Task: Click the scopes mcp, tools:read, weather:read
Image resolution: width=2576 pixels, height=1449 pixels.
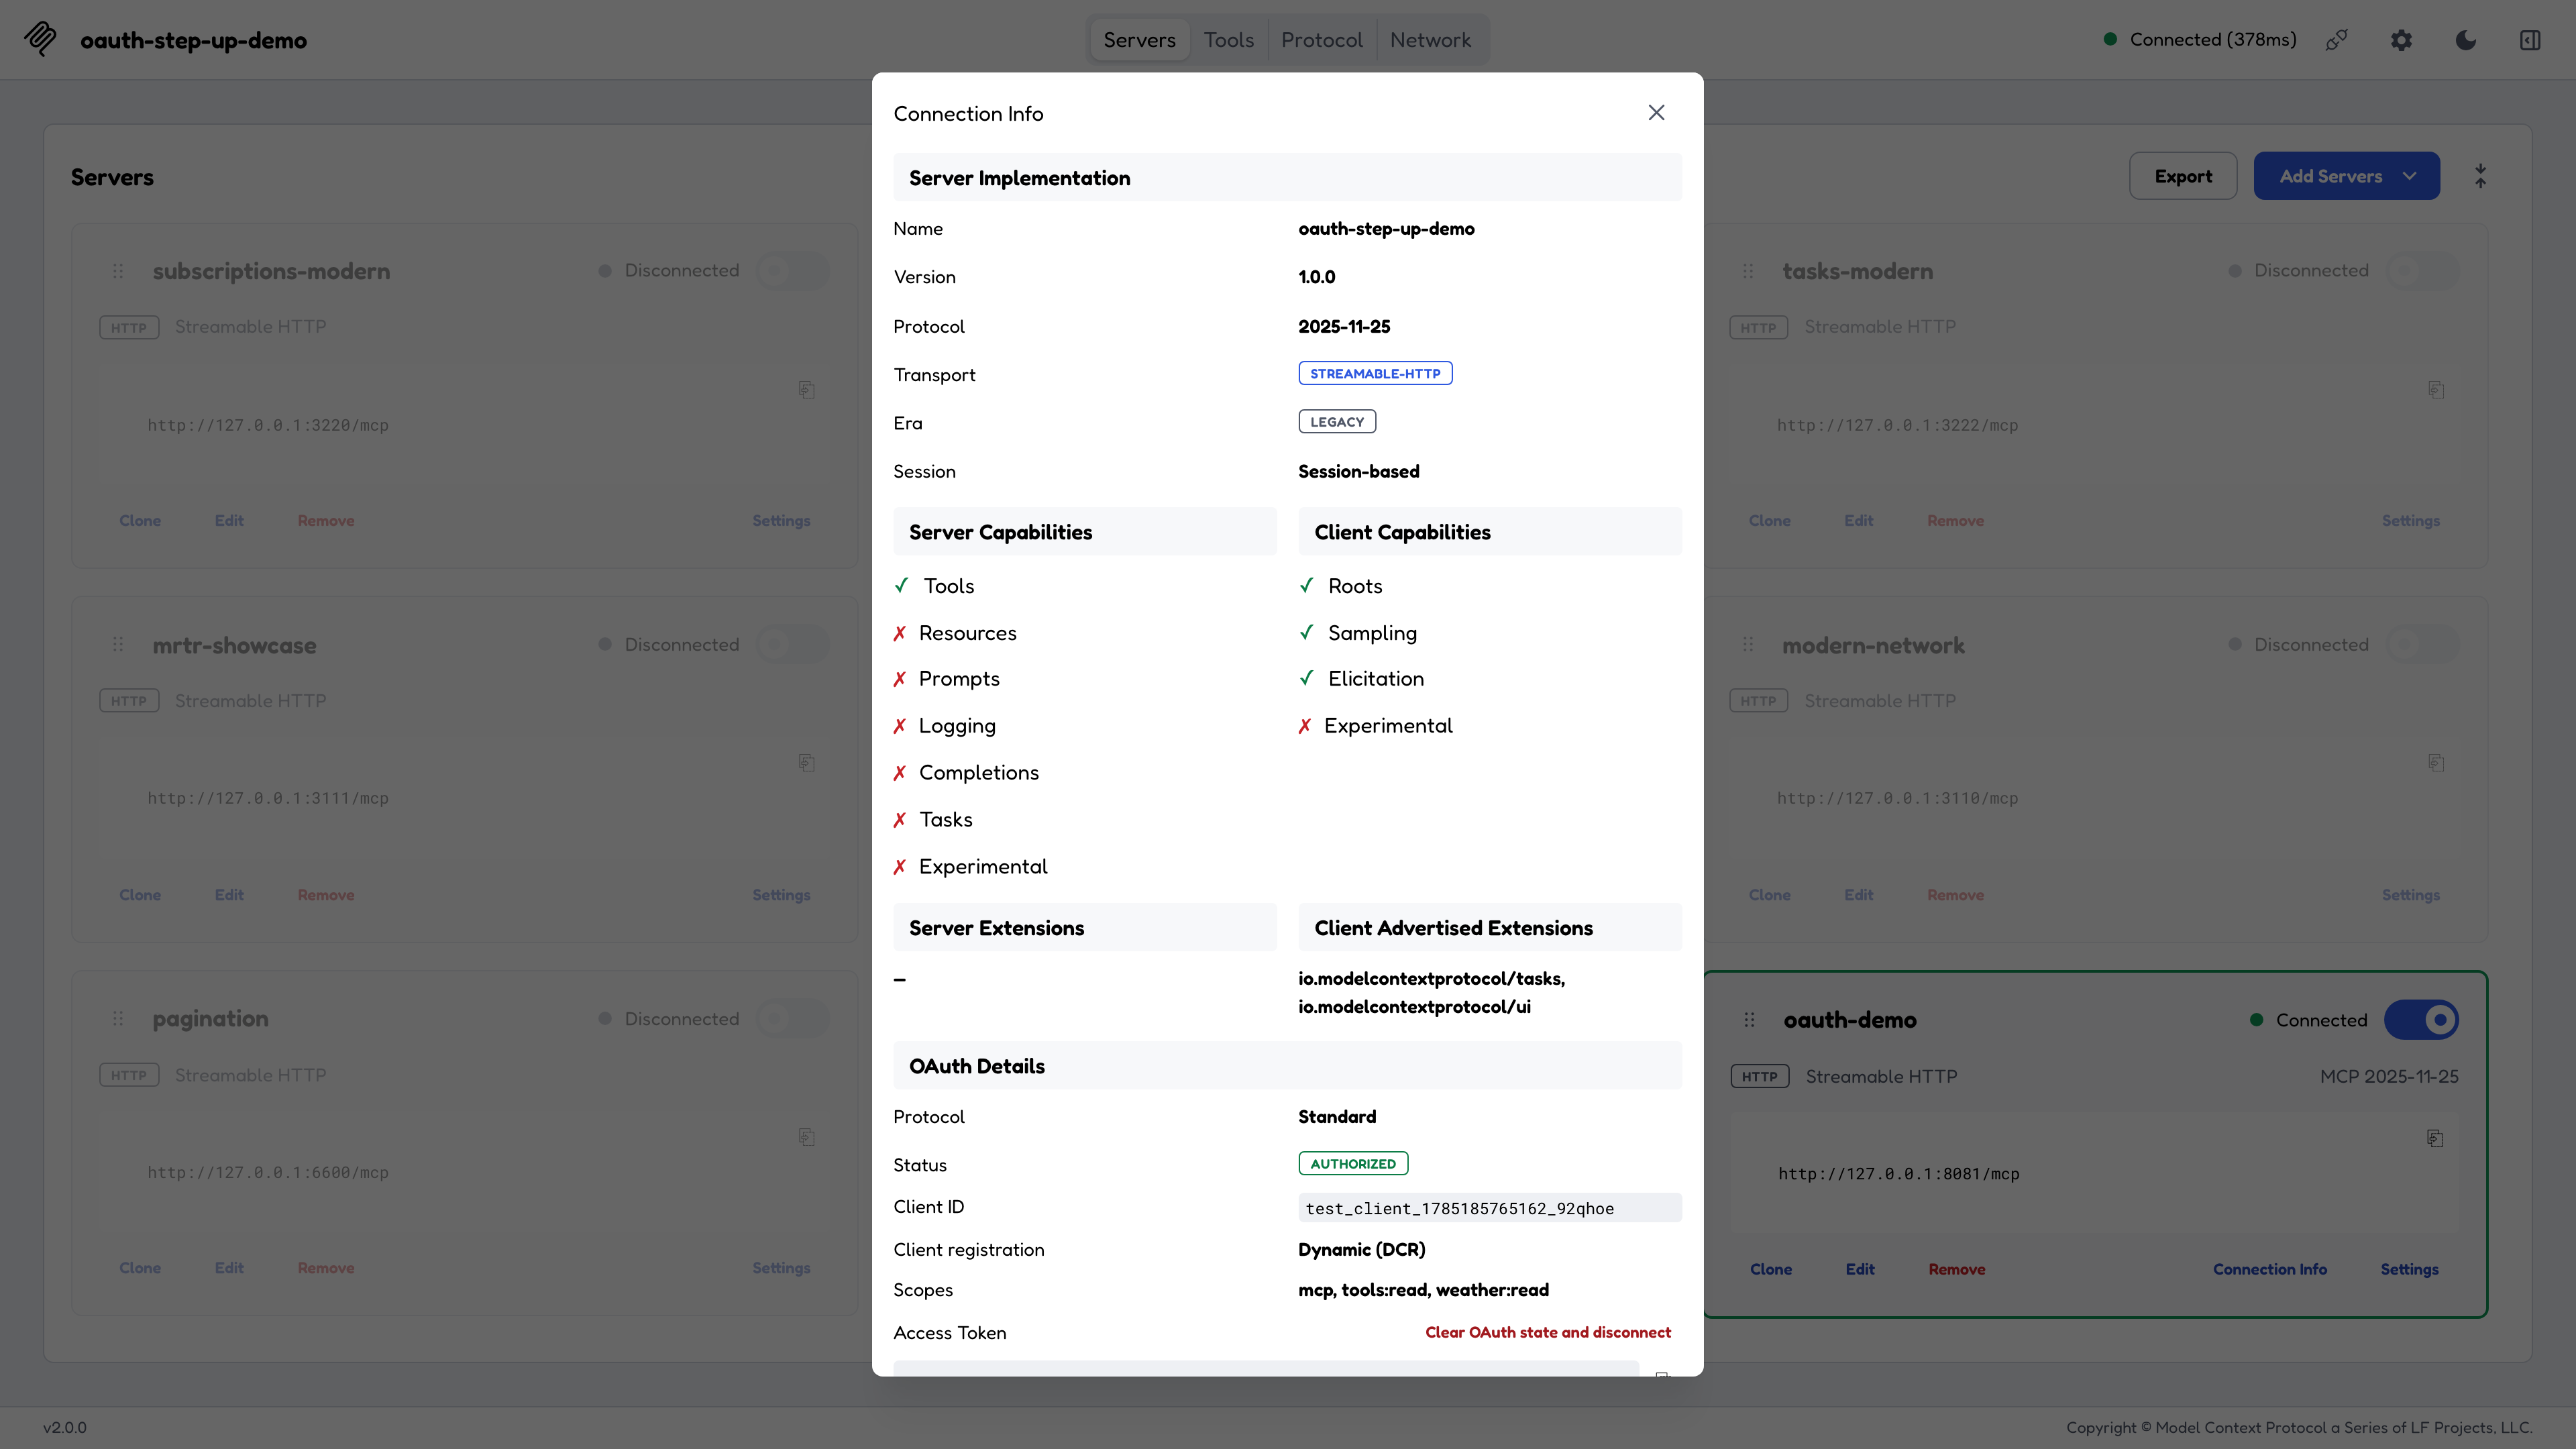Action: tap(1423, 1290)
